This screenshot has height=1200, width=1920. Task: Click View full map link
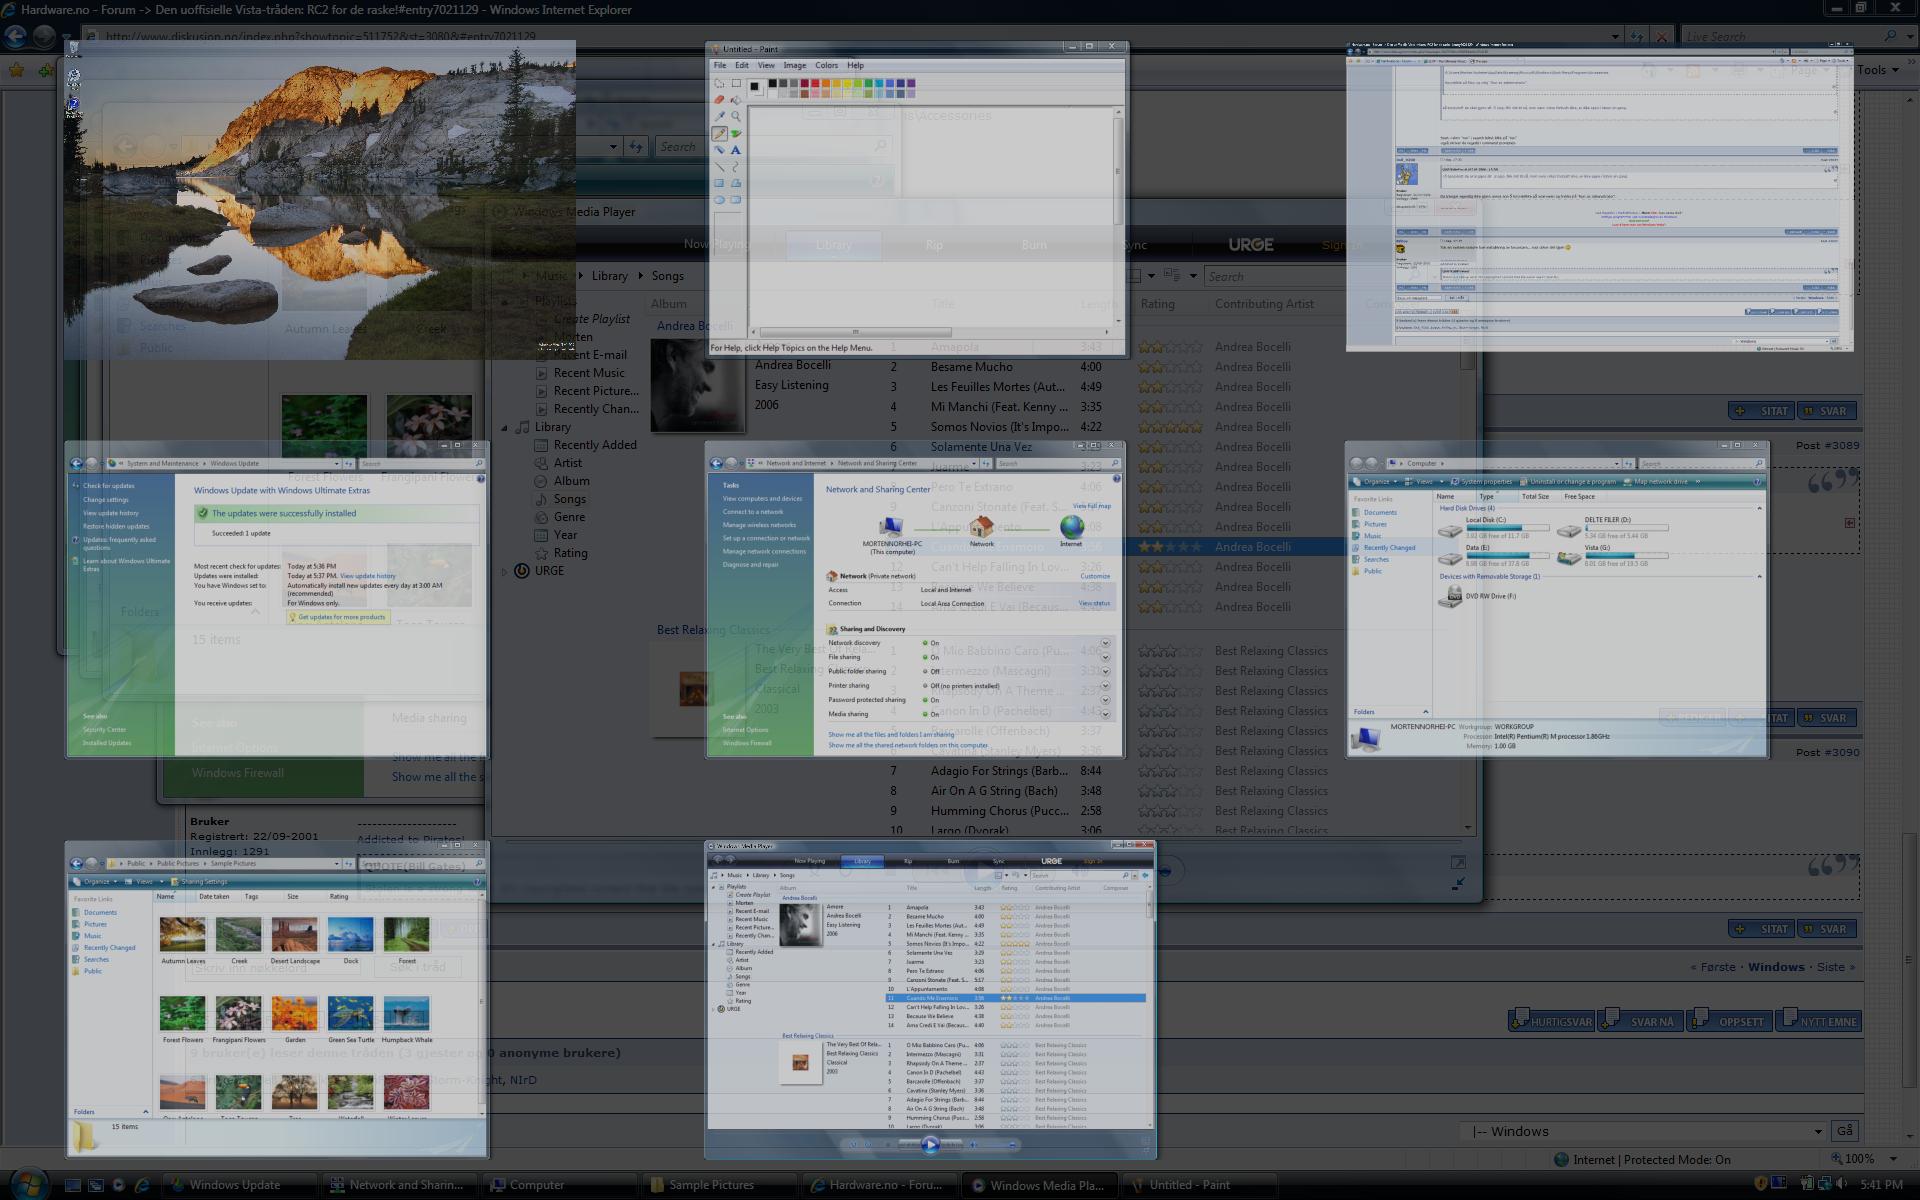point(1091,506)
